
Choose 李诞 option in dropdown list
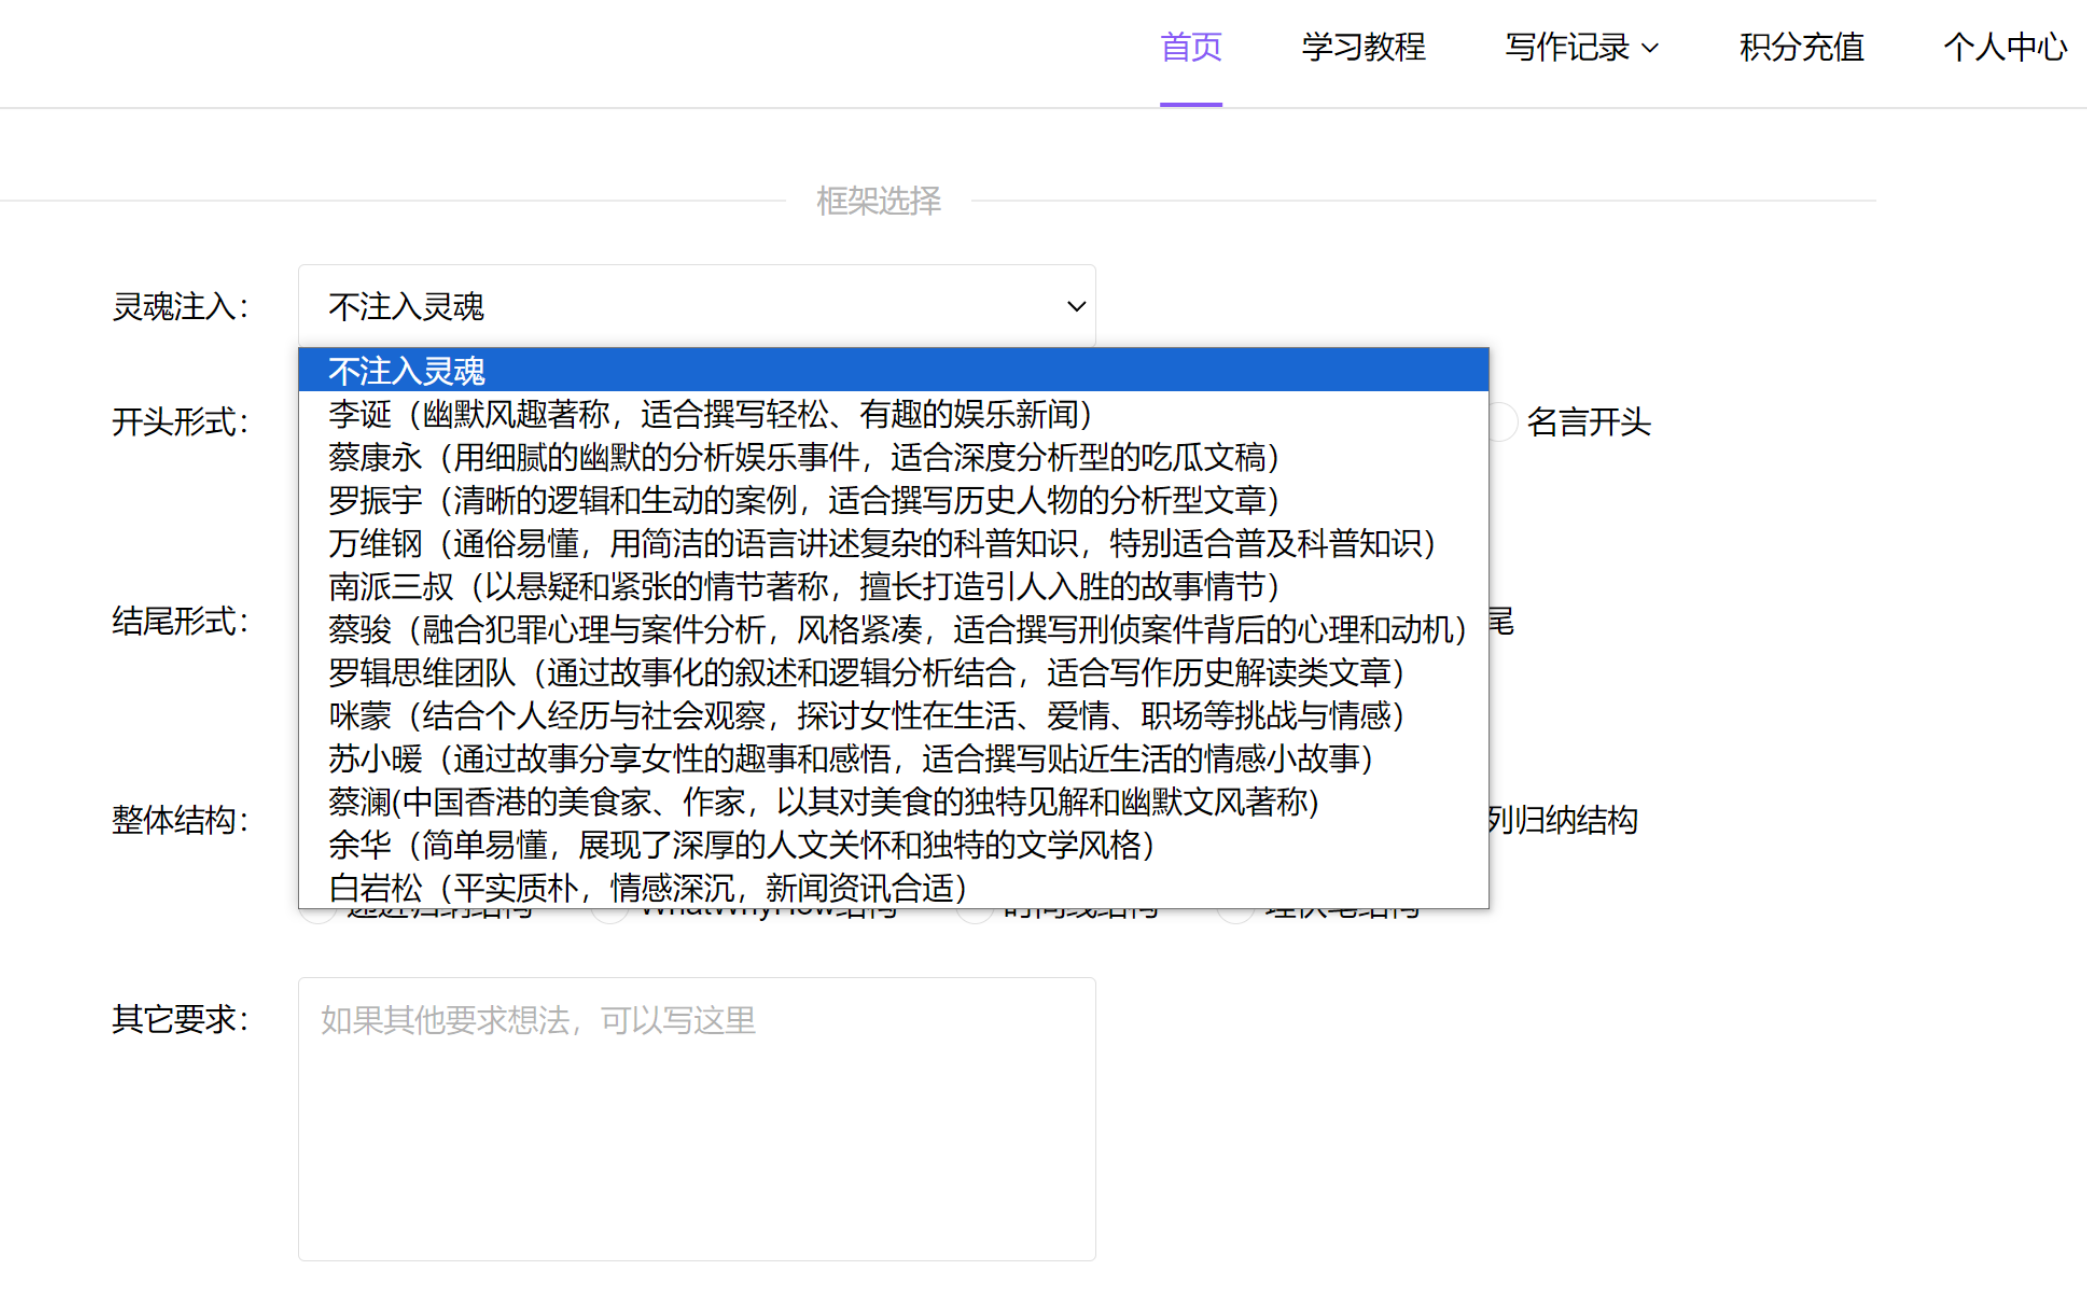coord(709,414)
